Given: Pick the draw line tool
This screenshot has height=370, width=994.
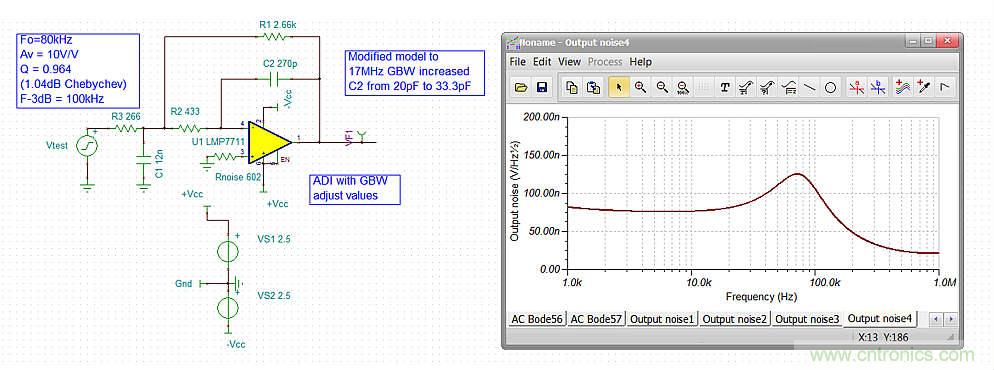Looking at the screenshot, I should point(810,87).
